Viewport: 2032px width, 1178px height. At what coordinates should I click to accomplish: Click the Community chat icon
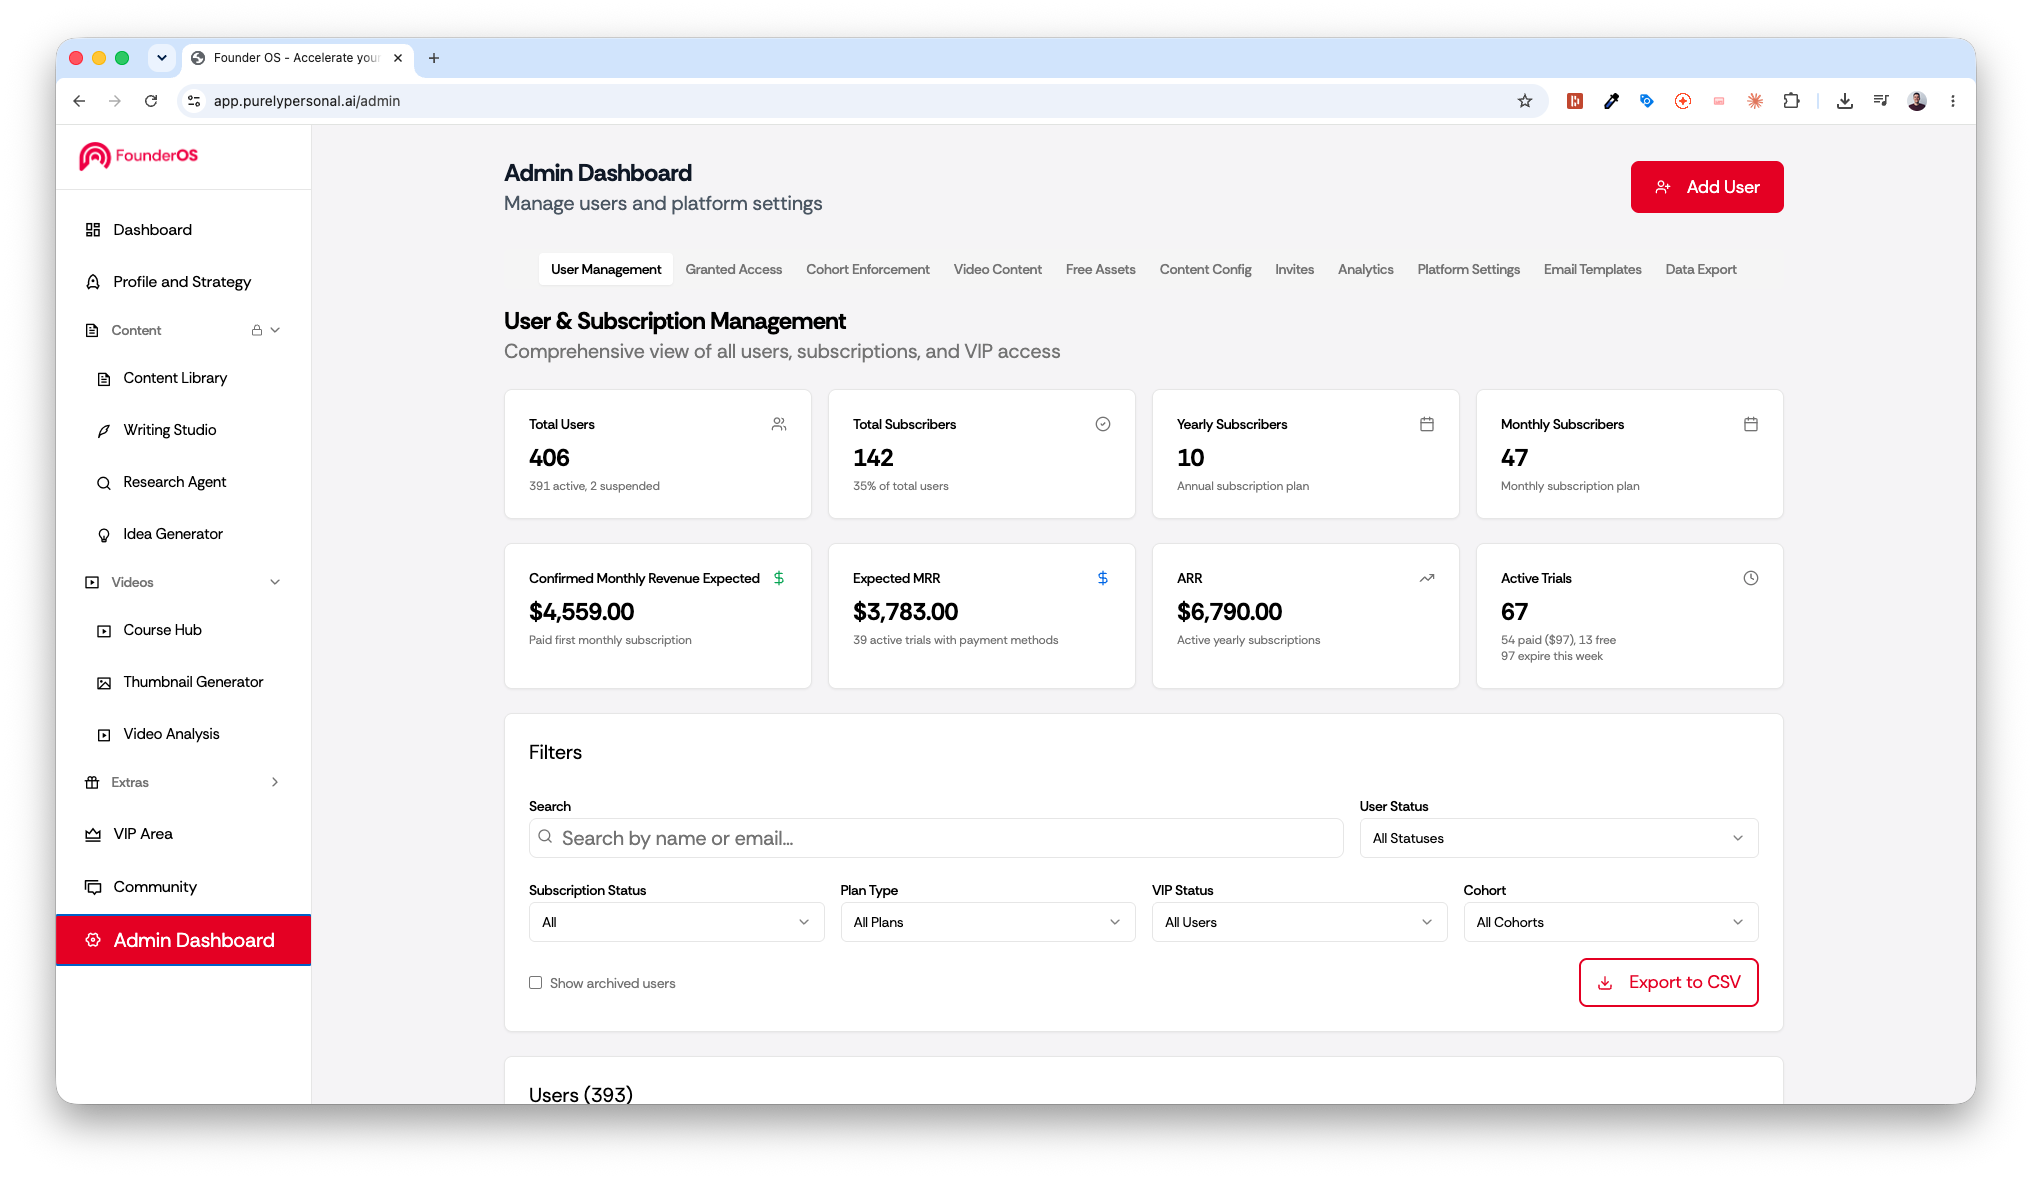(93, 887)
